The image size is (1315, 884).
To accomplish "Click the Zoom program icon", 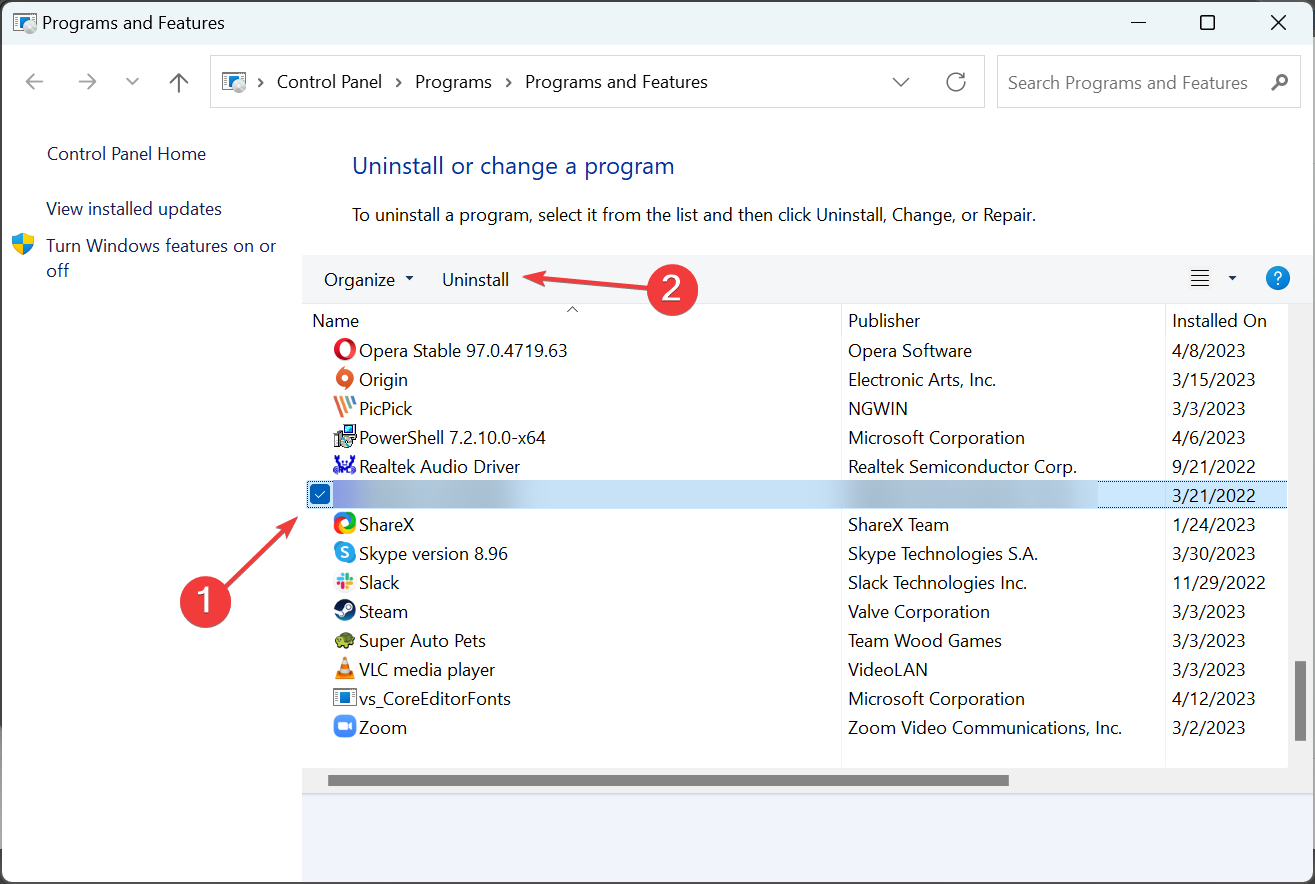I will tap(344, 727).
